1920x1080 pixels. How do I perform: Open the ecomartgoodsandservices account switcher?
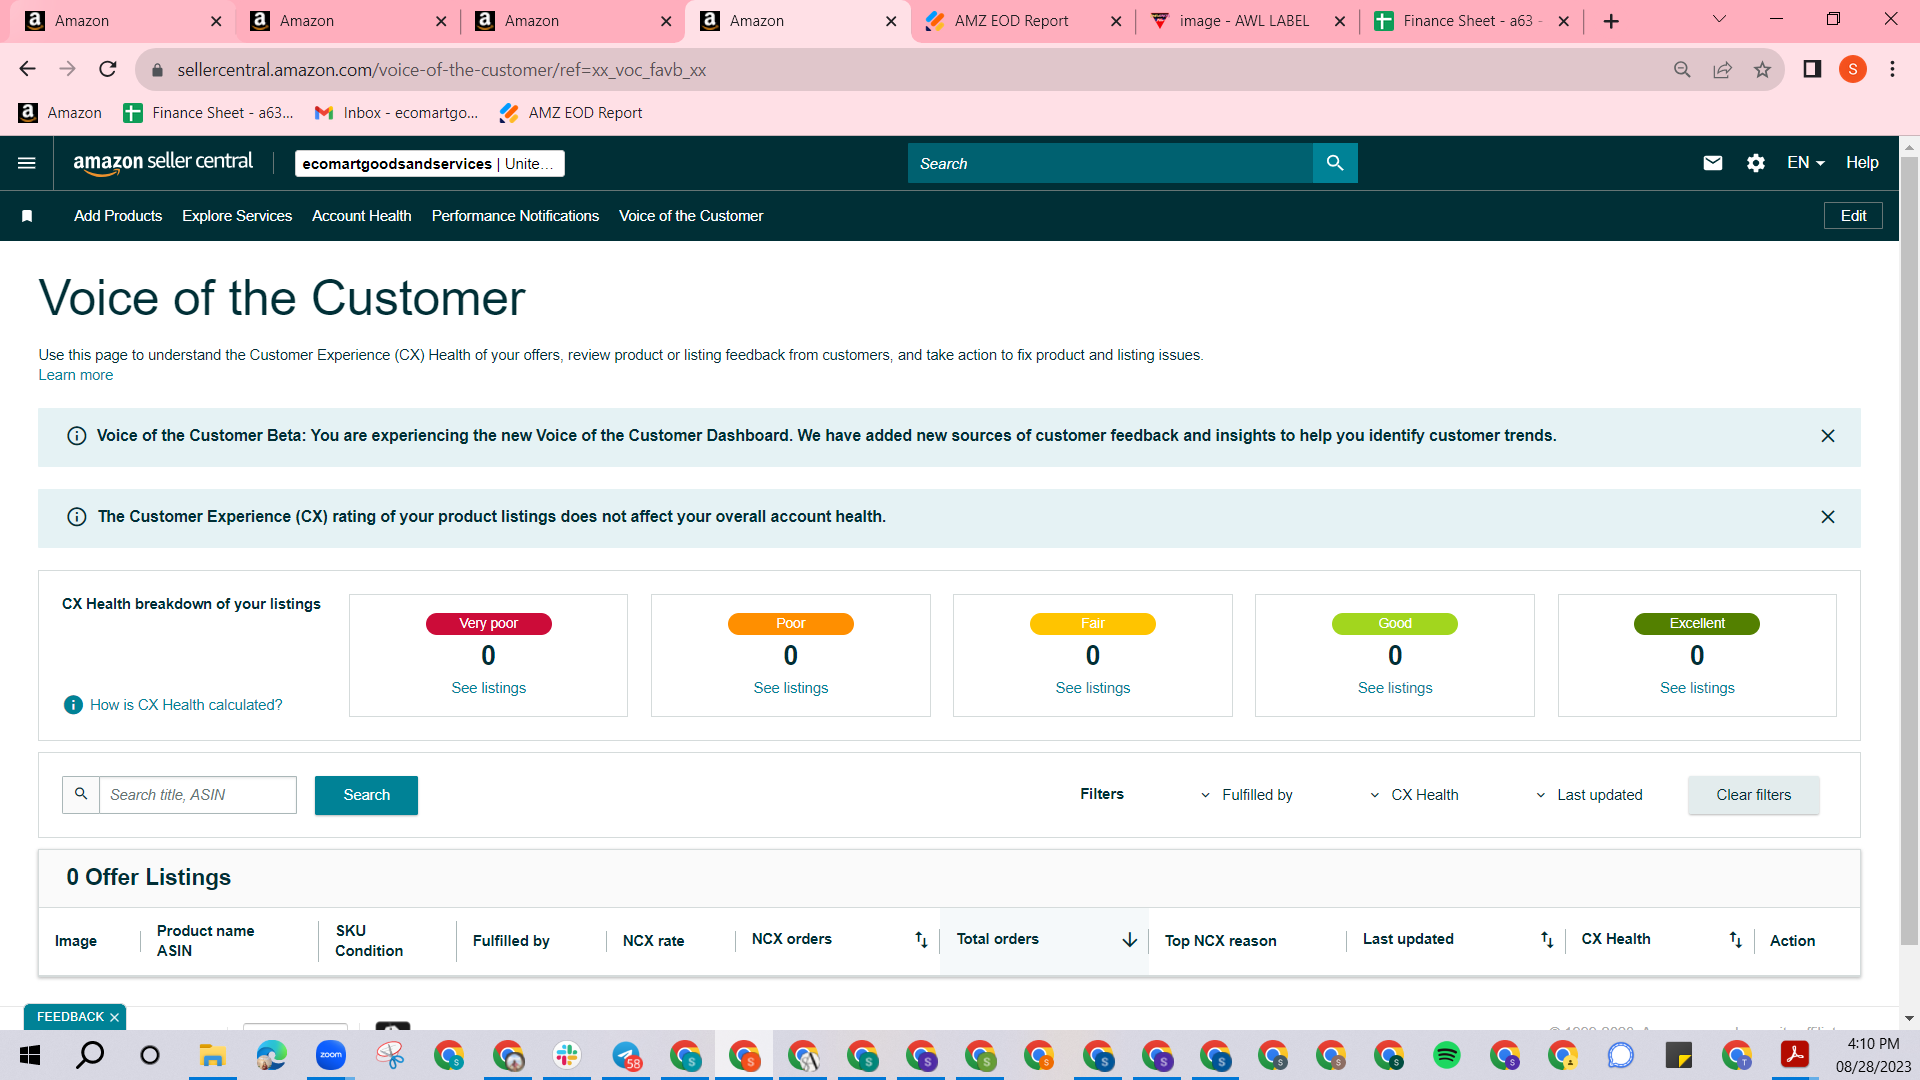tap(430, 164)
